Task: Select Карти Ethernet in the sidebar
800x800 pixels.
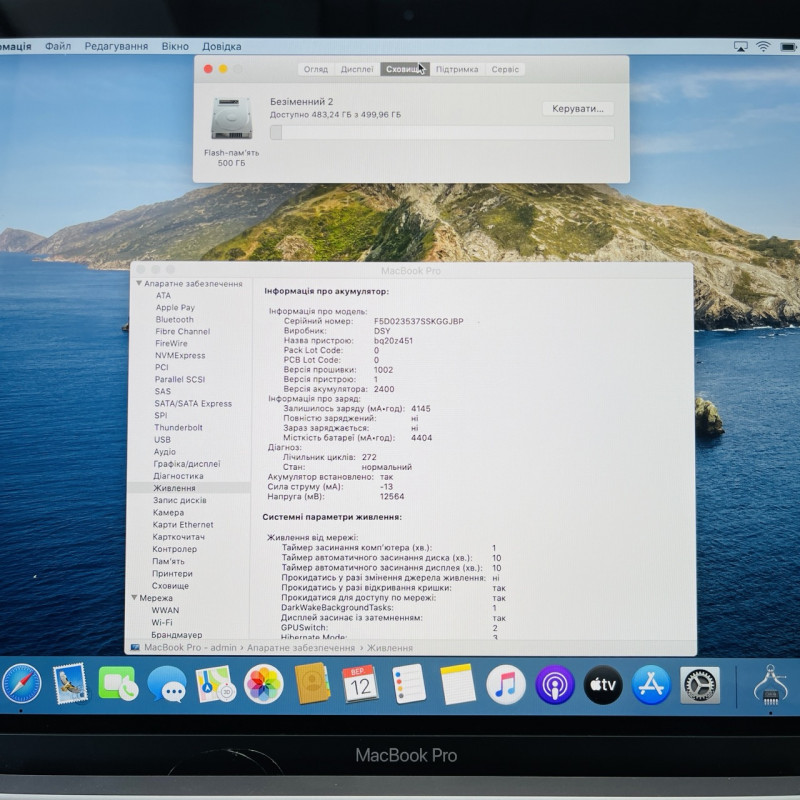Action: pyautogui.click(x=183, y=524)
